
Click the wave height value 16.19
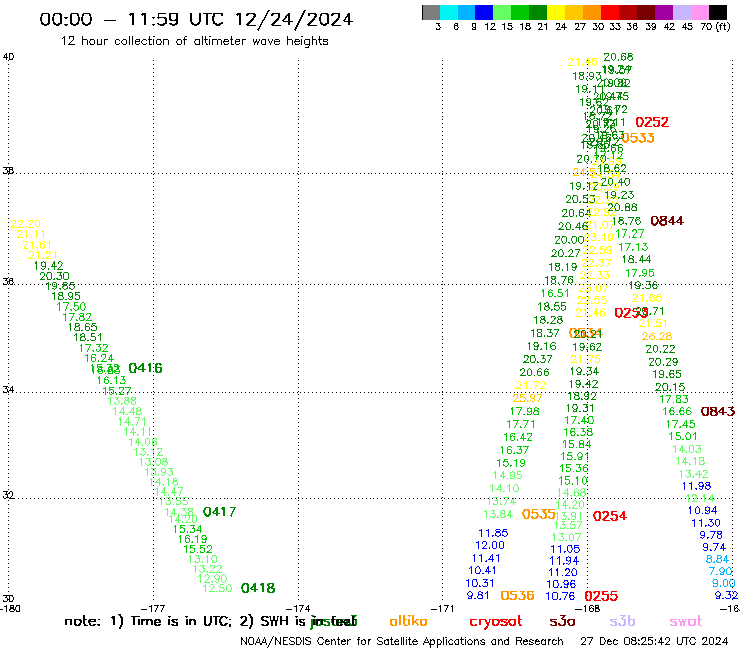click(193, 539)
